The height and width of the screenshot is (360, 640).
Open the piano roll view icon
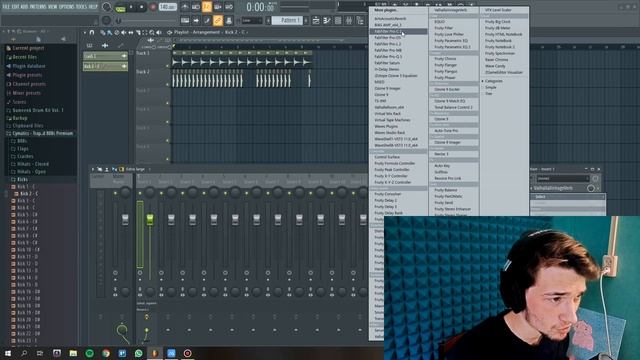point(327,20)
